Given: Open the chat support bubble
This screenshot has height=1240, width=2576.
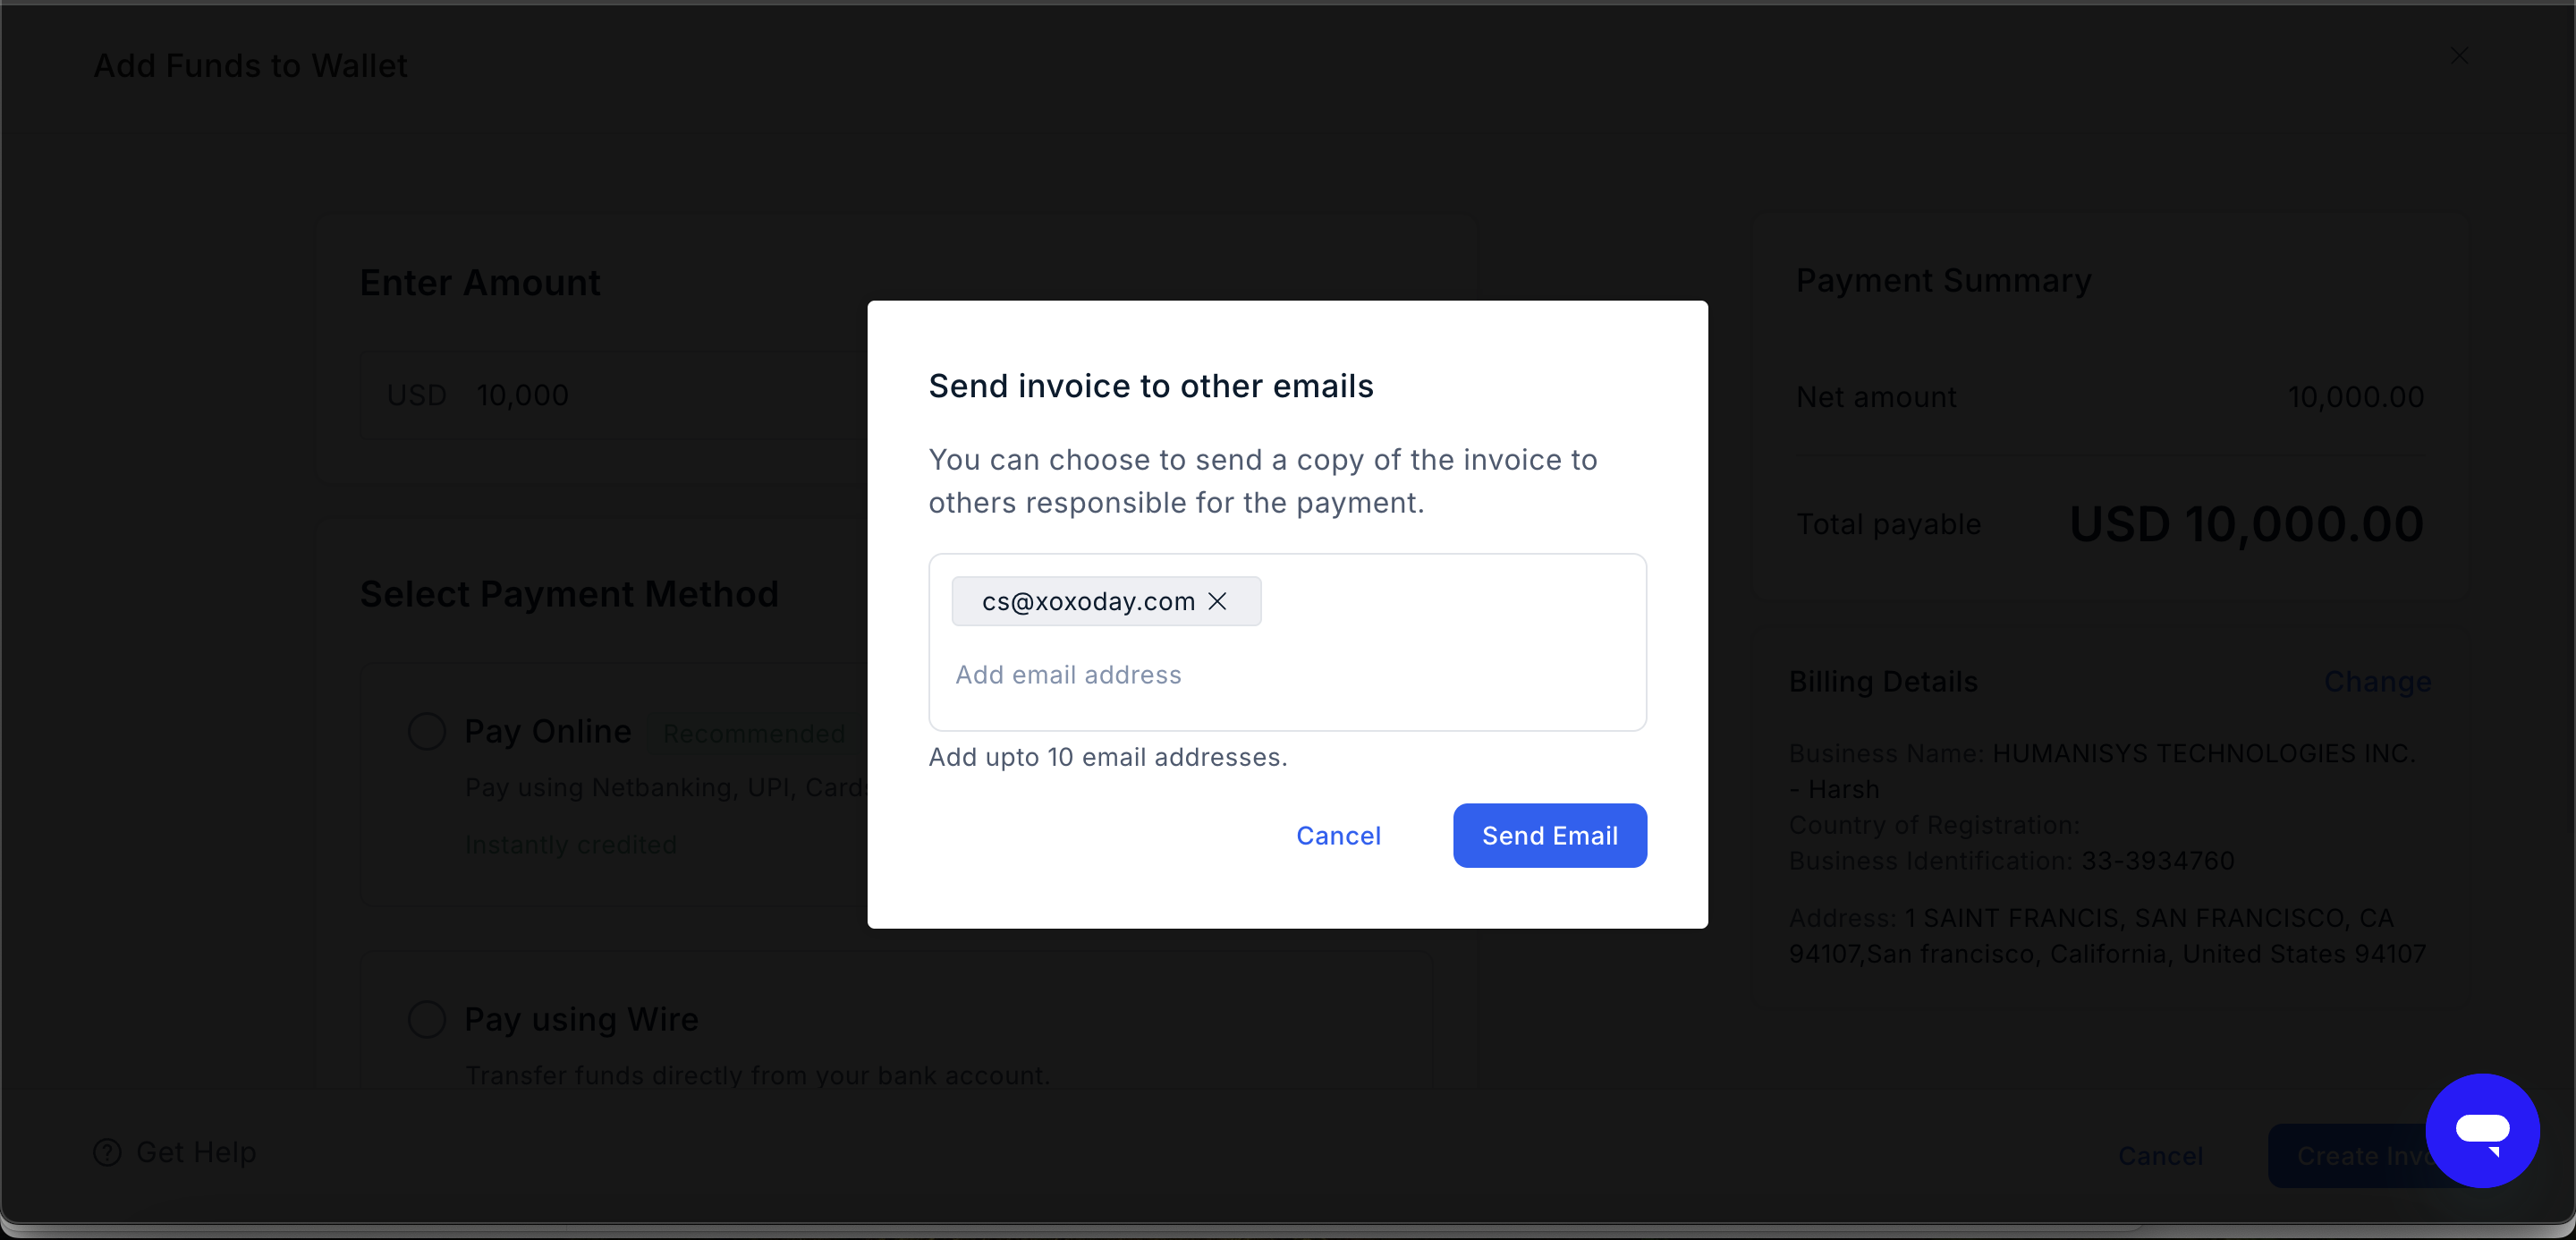Looking at the screenshot, I should coord(2482,1130).
